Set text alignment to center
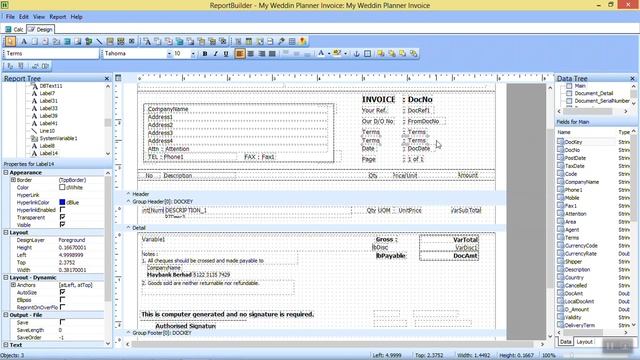640x360 pixels. click(251, 53)
